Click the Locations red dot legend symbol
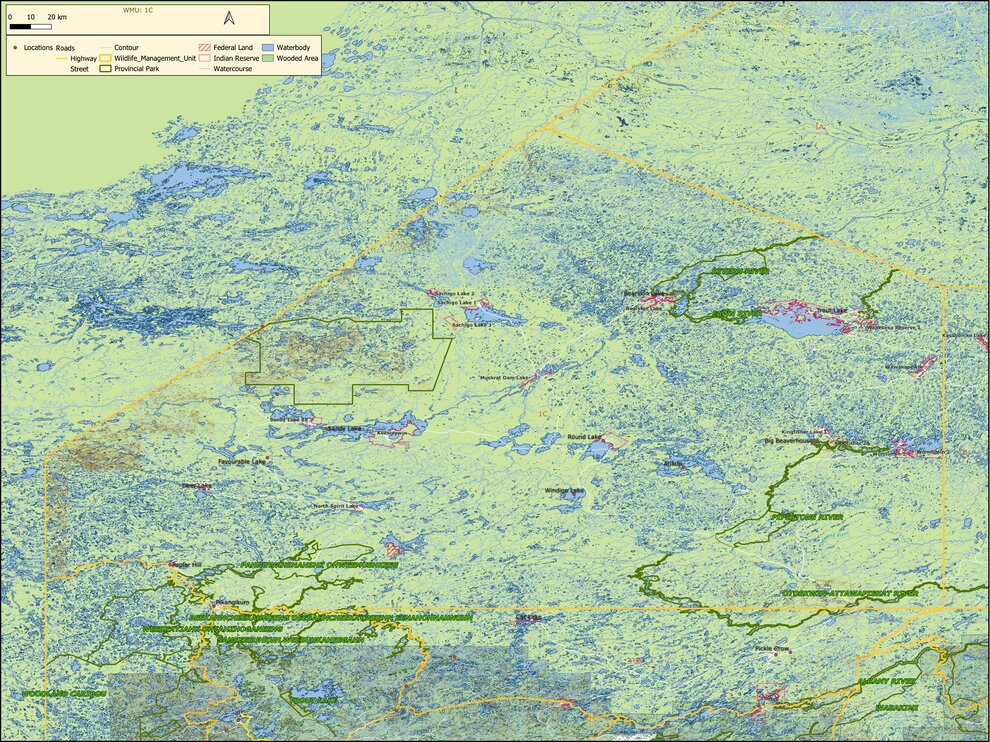 (x=15, y=47)
